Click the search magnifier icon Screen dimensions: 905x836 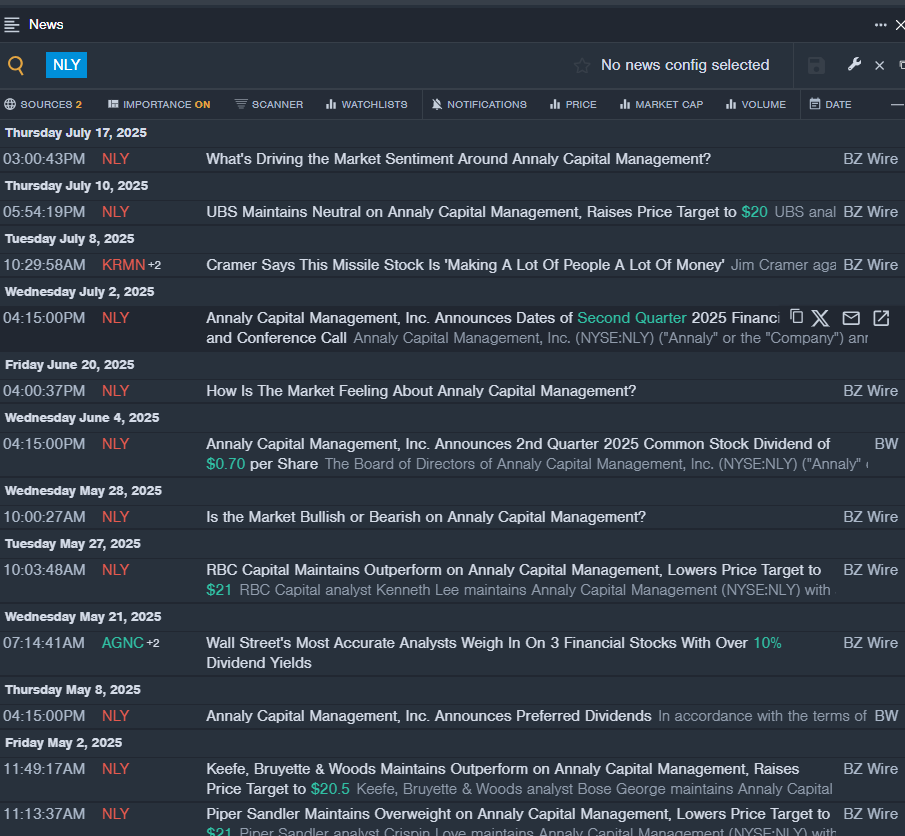click(16, 65)
